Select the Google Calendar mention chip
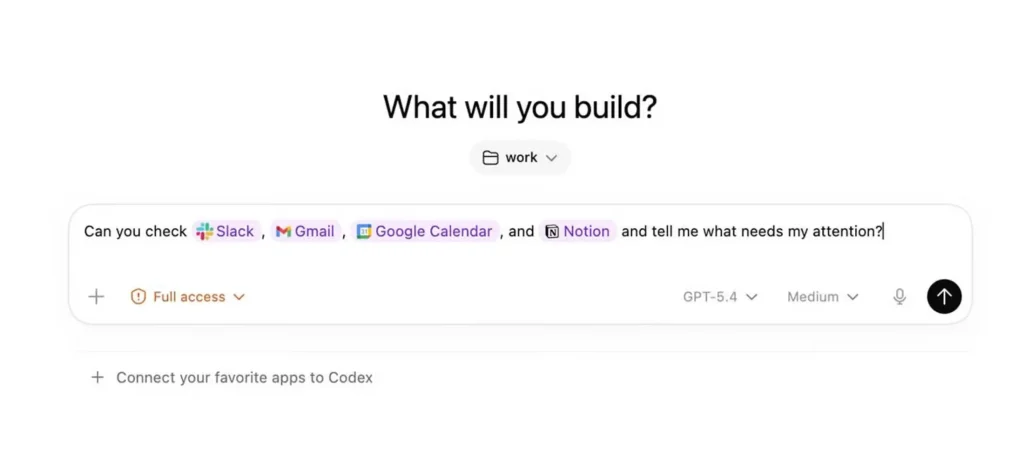The width and height of the screenshot is (1024, 461). pyautogui.click(x=425, y=231)
